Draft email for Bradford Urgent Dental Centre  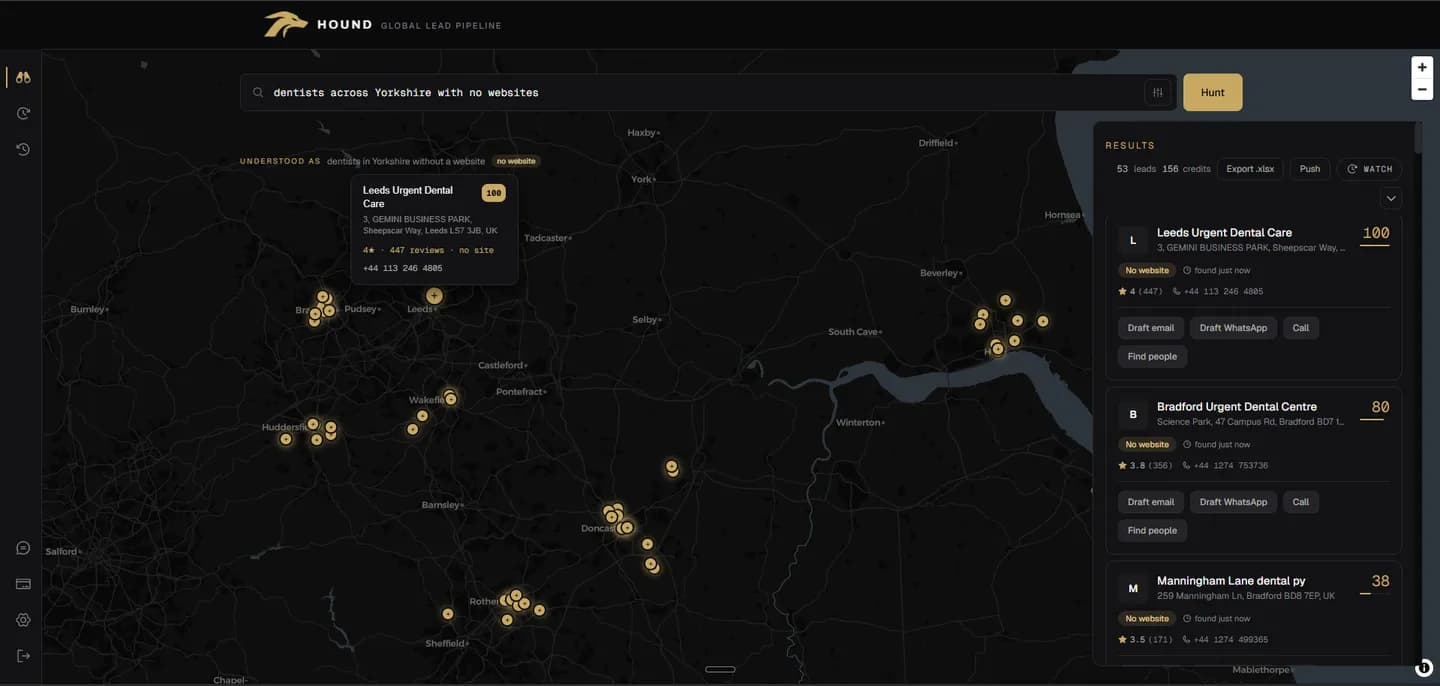coord(1151,502)
